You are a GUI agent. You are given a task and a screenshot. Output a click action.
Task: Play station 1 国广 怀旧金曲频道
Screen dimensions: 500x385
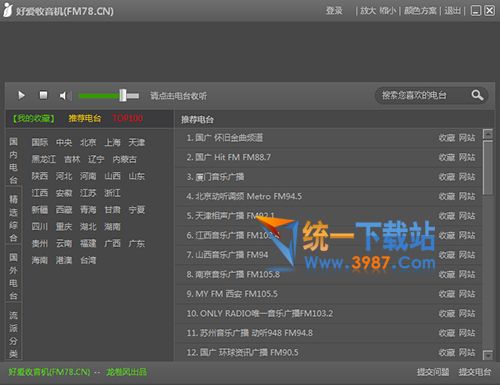225,138
